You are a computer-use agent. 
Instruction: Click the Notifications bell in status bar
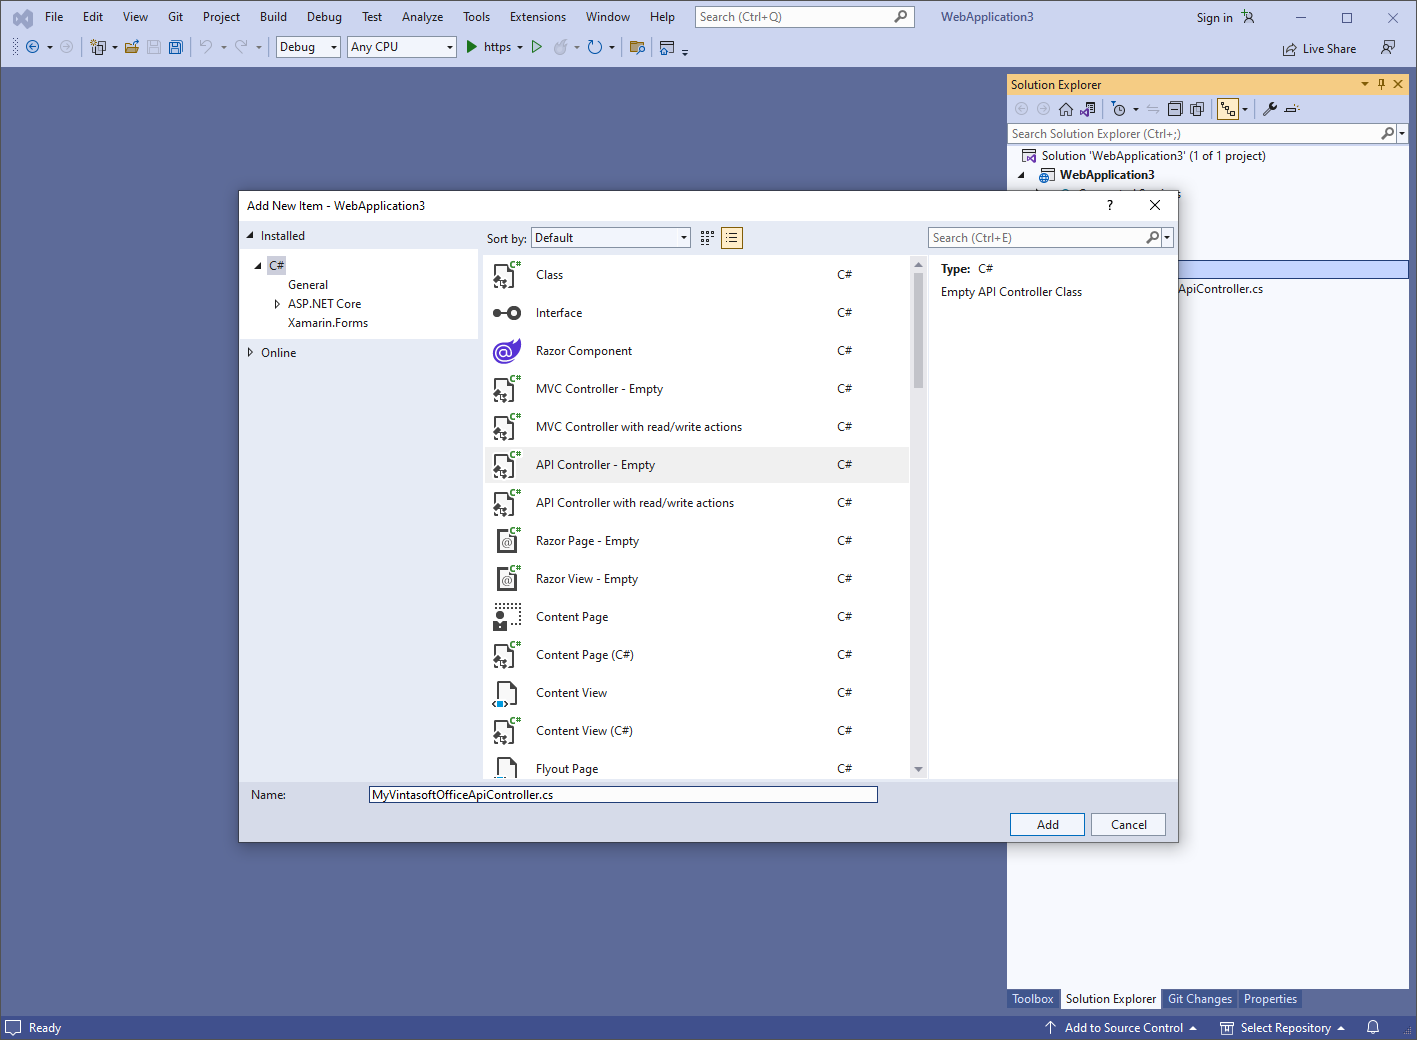(x=1373, y=1027)
